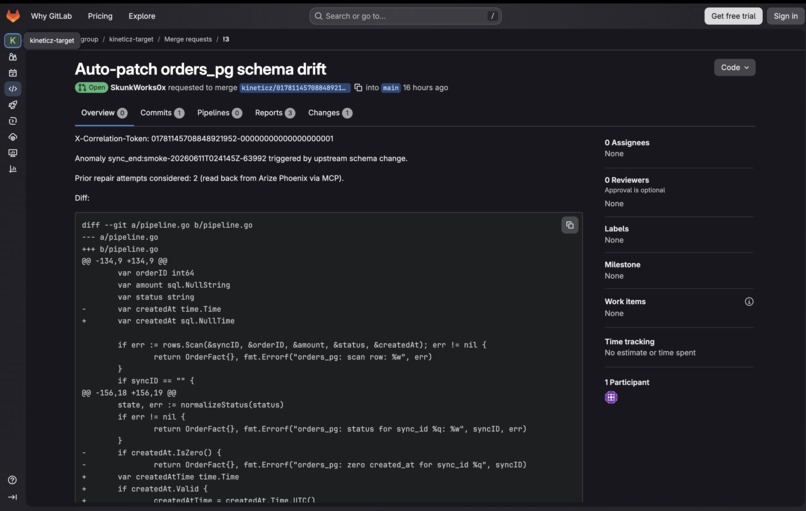Click the Prior repair attempts considered line
This screenshot has width=806, height=511.
[x=209, y=178]
